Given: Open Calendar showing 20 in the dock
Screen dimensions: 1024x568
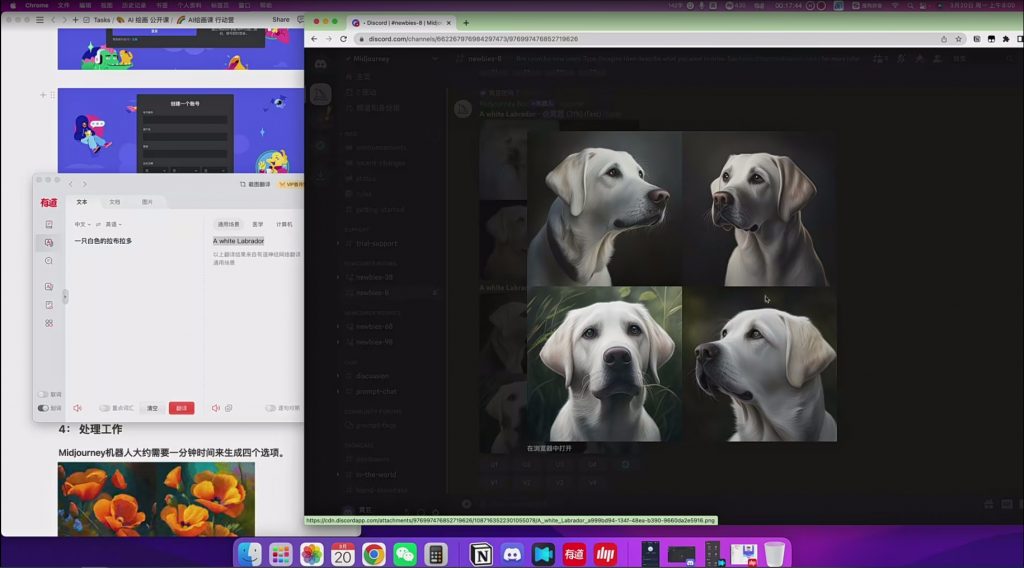Looking at the screenshot, I should [x=343, y=554].
